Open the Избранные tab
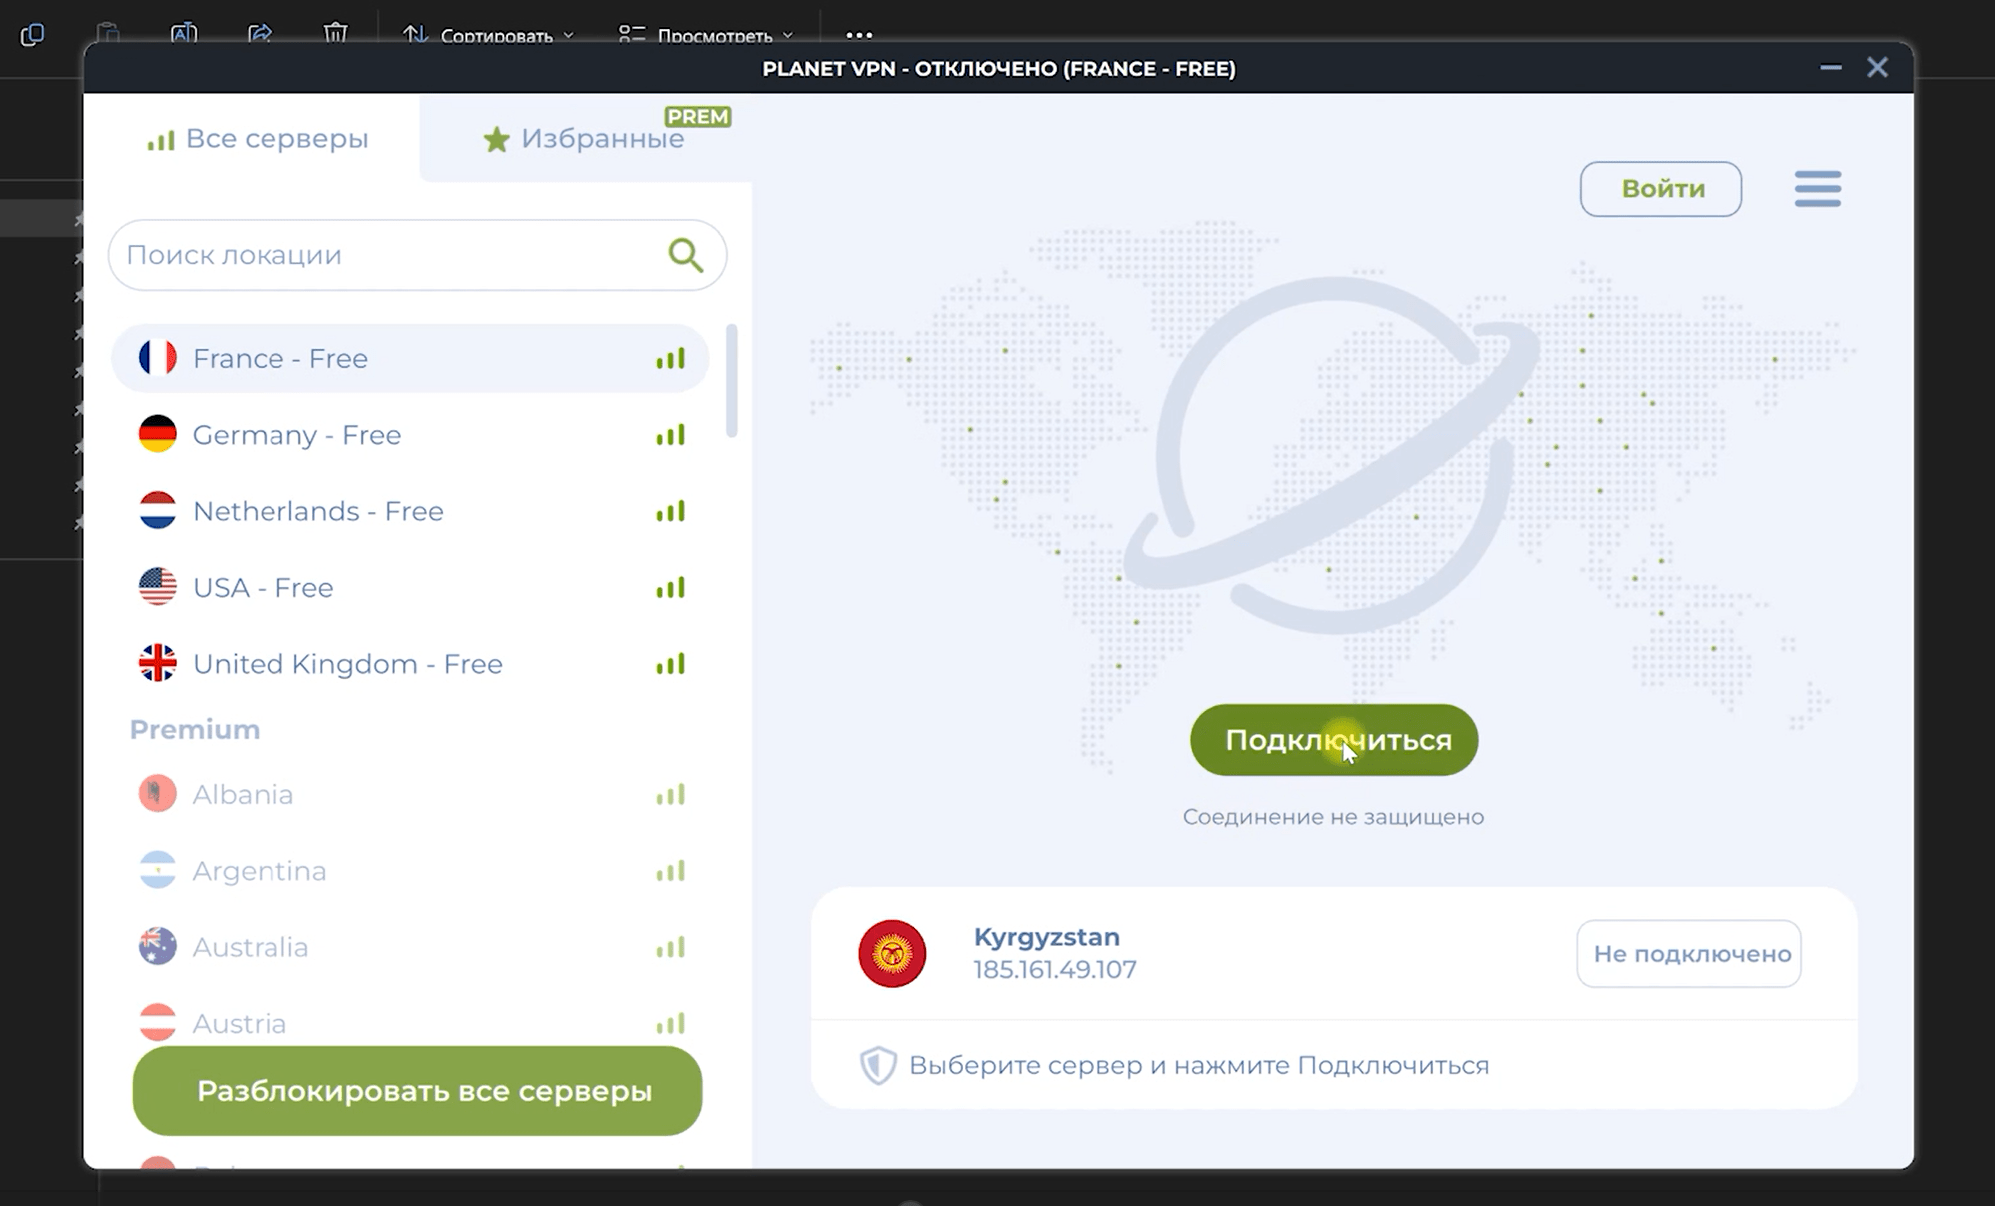Image resolution: width=1995 pixels, height=1206 pixels. [585, 138]
